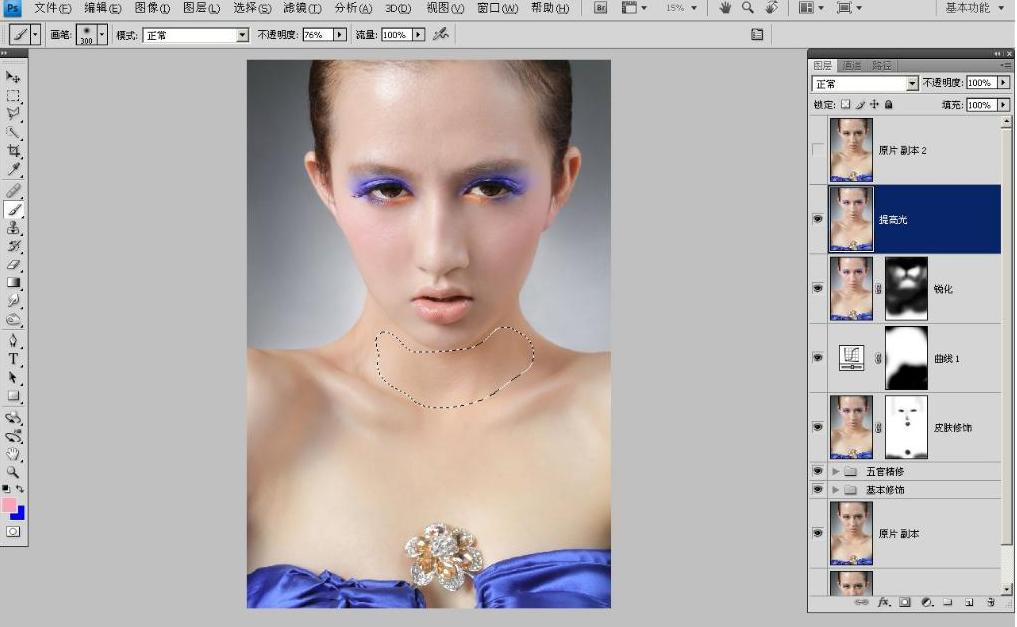The height and width of the screenshot is (627, 1017).
Task: Activate the Horizontal Type tool
Action: (x=13, y=359)
